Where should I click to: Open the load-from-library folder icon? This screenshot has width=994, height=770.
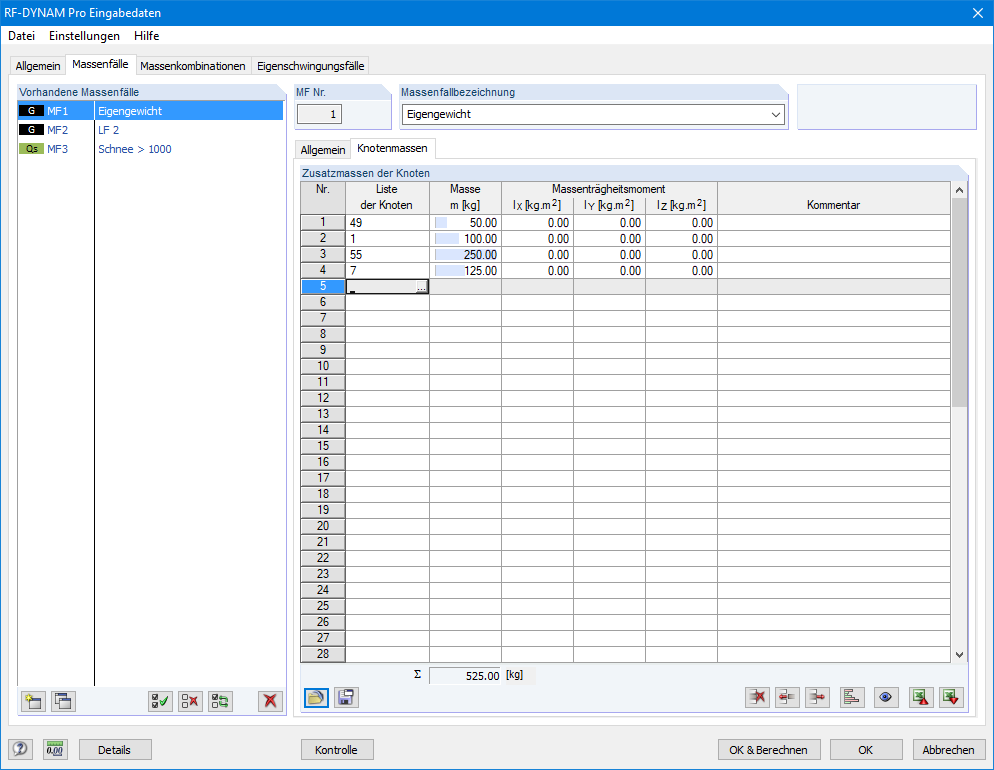point(316,698)
